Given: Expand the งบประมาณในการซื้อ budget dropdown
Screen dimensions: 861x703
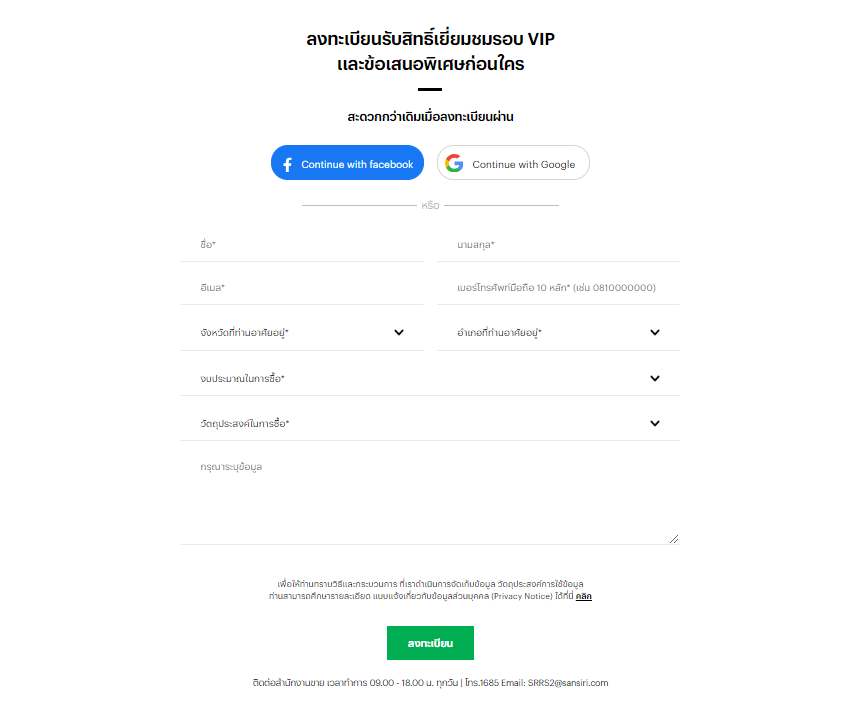Looking at the screenshot, I should pyautogui.click(x=430, y=378).
